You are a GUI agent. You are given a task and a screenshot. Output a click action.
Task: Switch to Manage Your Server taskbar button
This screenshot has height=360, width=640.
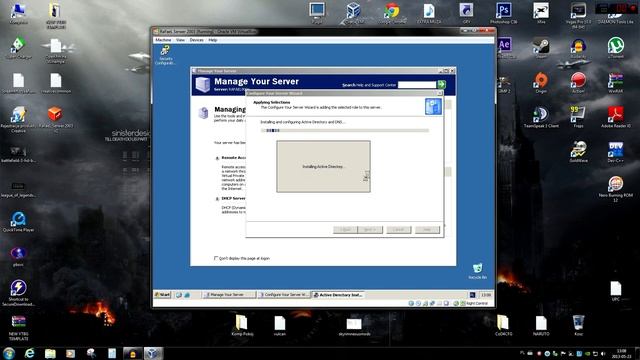coord(229,294)
